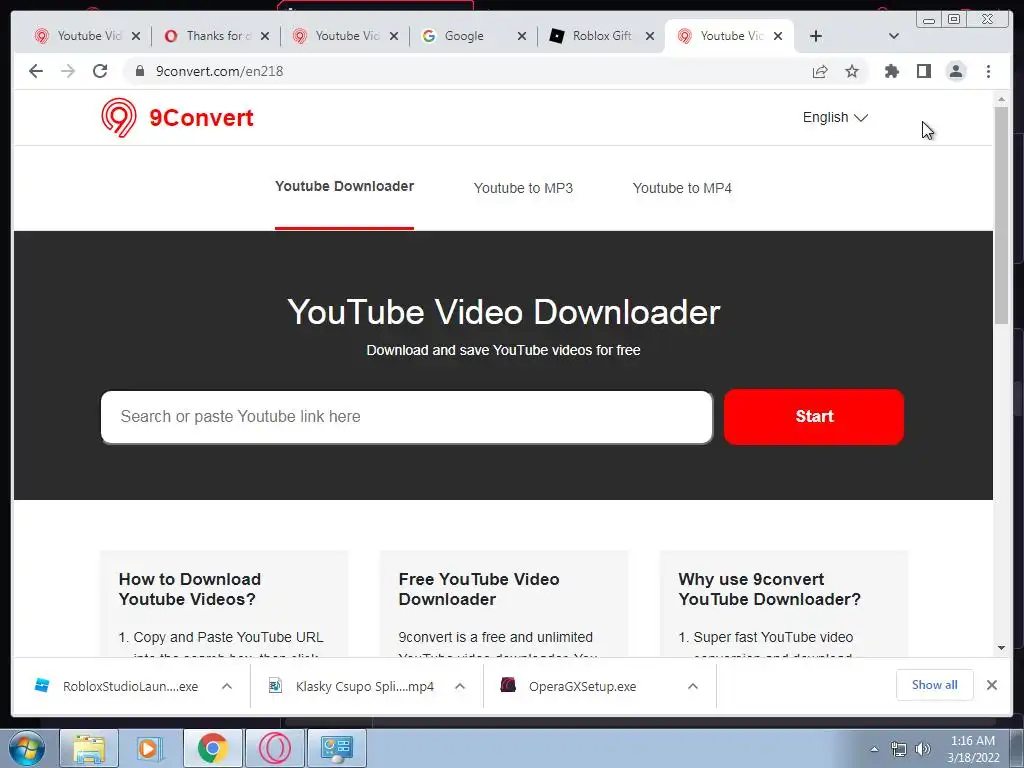Click the network tray icon
Viewport: 1024px width, 768px height.
899,749
